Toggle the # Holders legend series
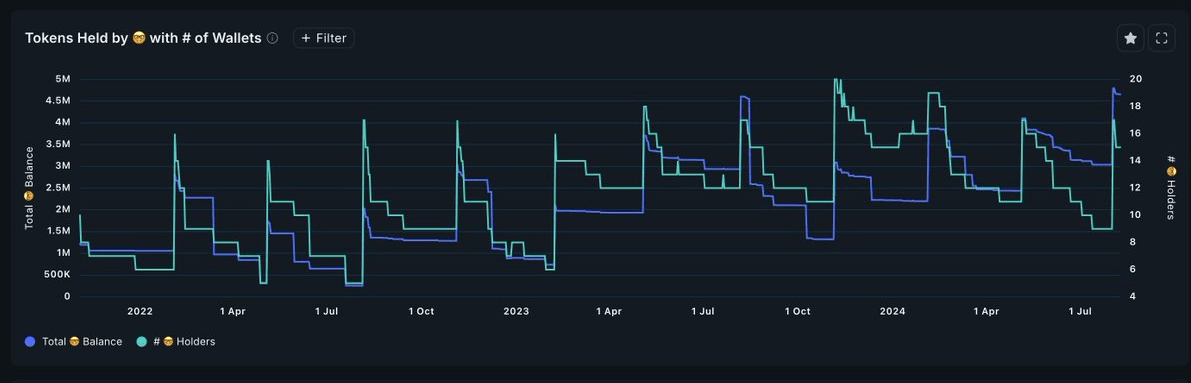1191x383 pixels. click(x=175, y=342)
